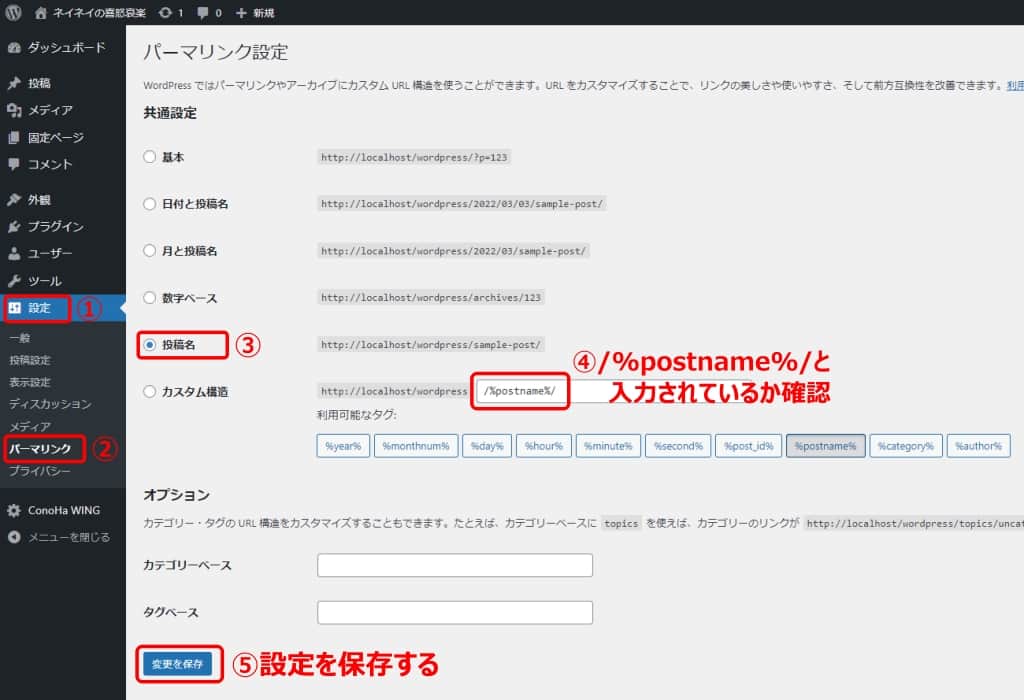Open ディスカッション submenu item
The height and width of the screenshot is (700, 1024).
click(x=50, y=404)
